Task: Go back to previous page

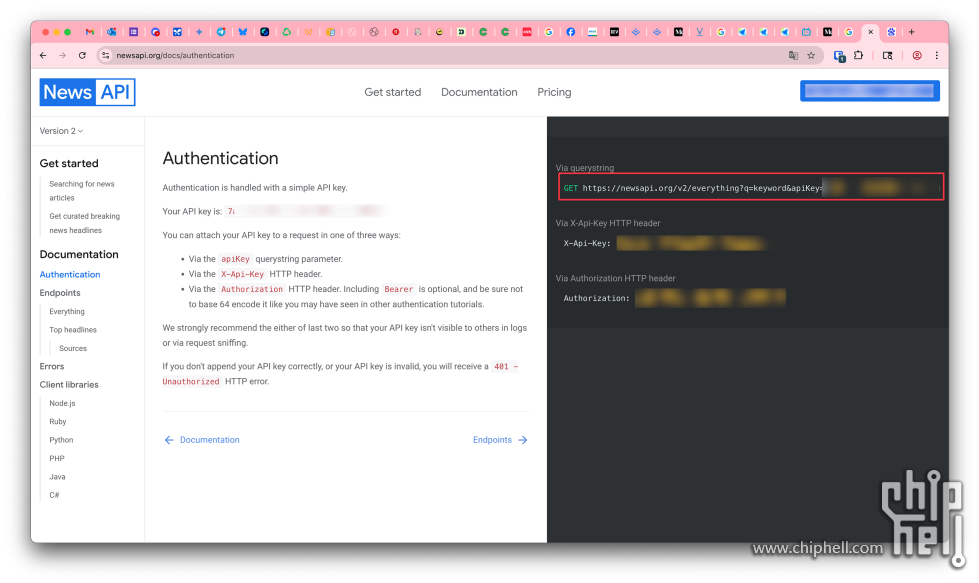Action: click(x=43, y=56)
